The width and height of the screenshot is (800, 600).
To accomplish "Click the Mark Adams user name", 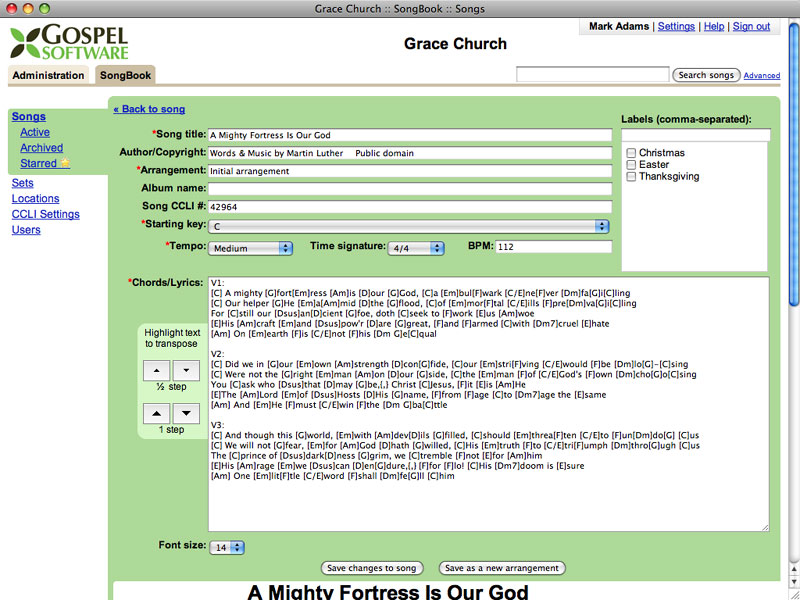I will tap(619, 26).
